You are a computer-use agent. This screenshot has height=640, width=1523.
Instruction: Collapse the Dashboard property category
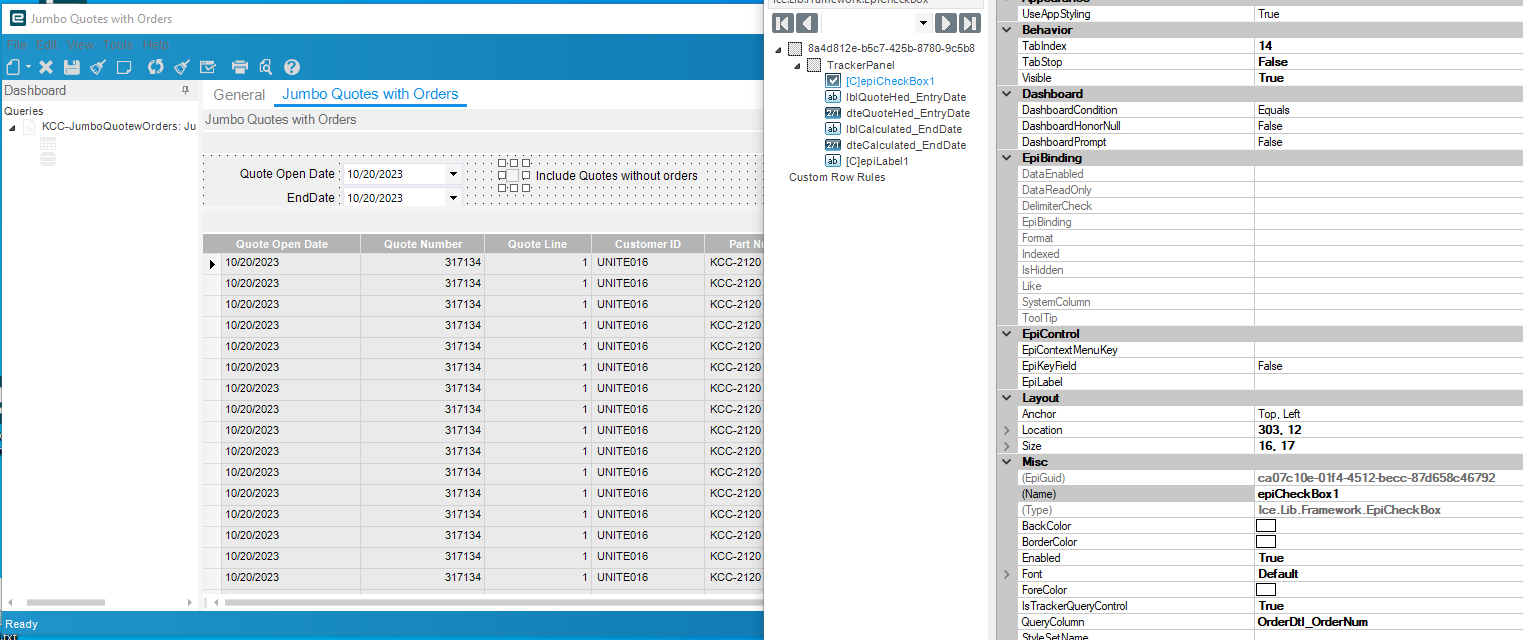tap(1006, 94)
